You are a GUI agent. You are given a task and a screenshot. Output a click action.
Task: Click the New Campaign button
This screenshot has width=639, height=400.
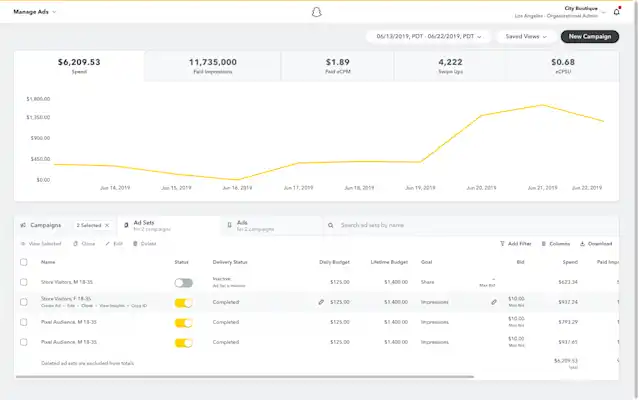click(590, 37)
